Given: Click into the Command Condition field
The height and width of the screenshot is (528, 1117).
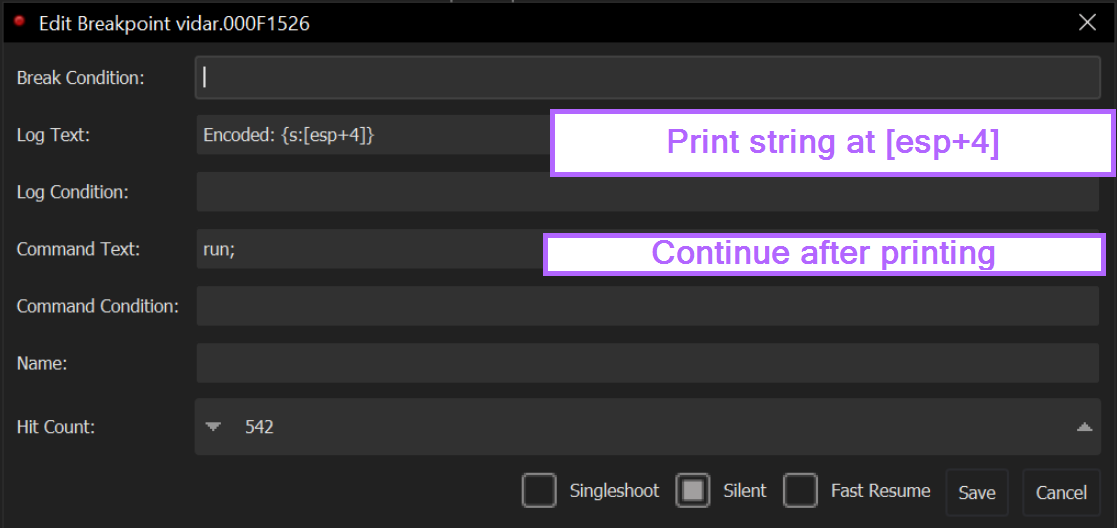Looking at the screenshot, I should 648,306.
